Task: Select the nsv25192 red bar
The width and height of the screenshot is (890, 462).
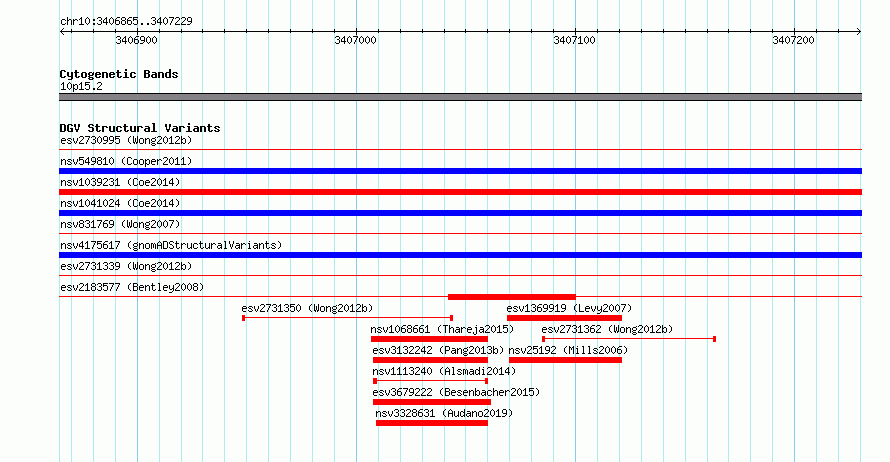Action: tap(565, 360)
